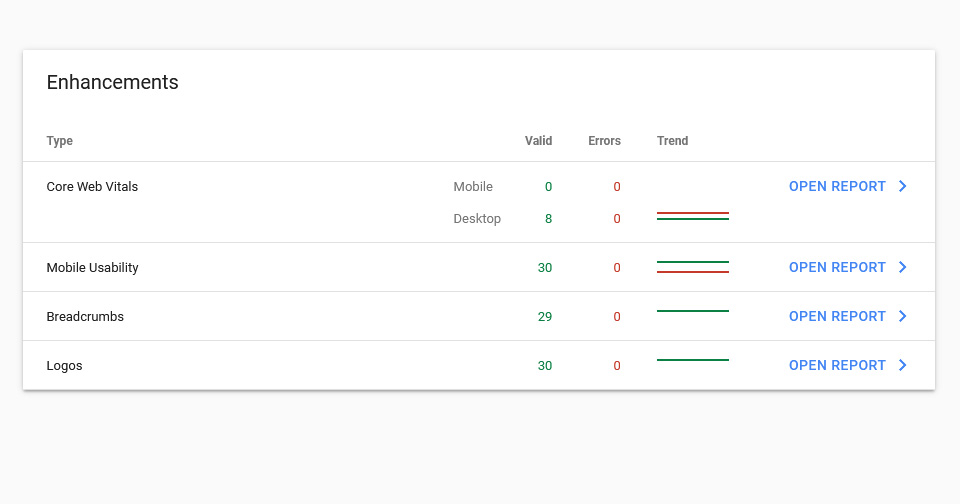Click the Type column header
960x504 pixels.
[59, 141]
